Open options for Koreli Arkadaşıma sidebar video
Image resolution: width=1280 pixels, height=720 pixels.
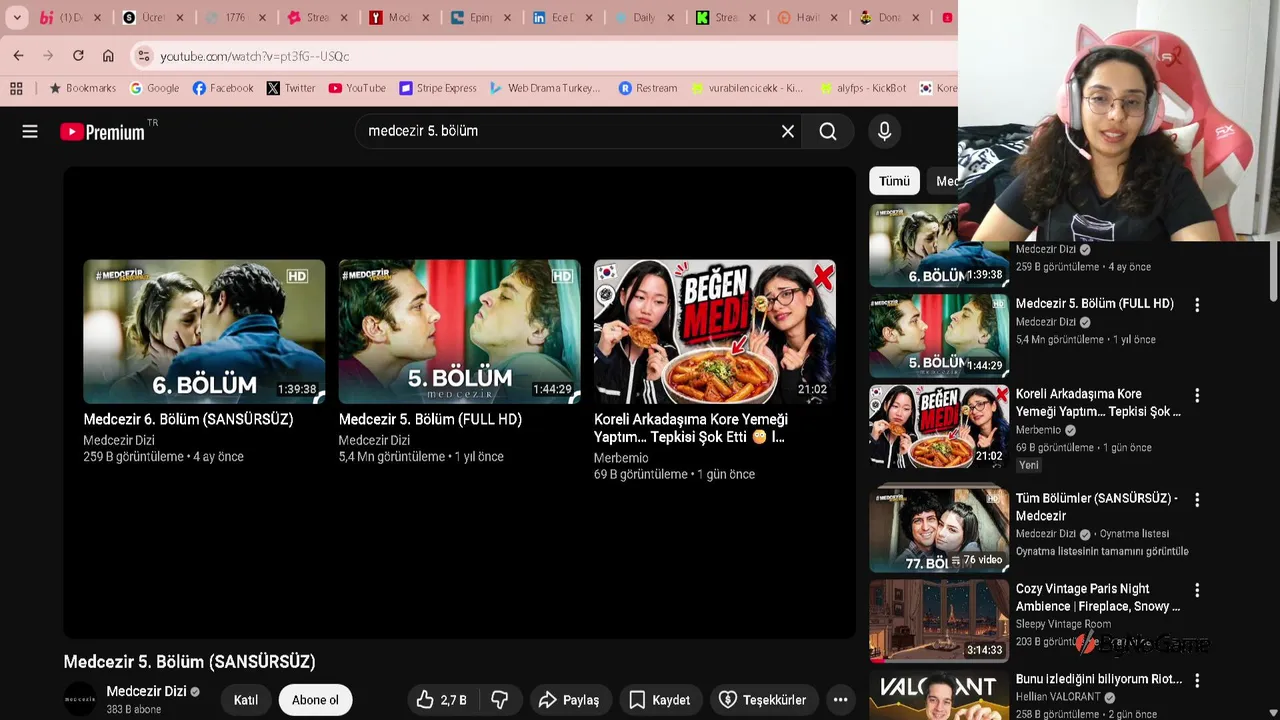point(1197,396)
